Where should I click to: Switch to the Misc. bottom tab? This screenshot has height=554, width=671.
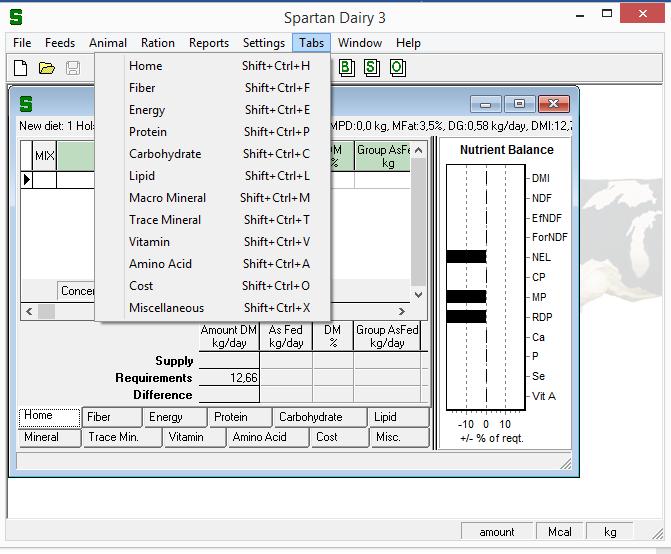[400, 438]
